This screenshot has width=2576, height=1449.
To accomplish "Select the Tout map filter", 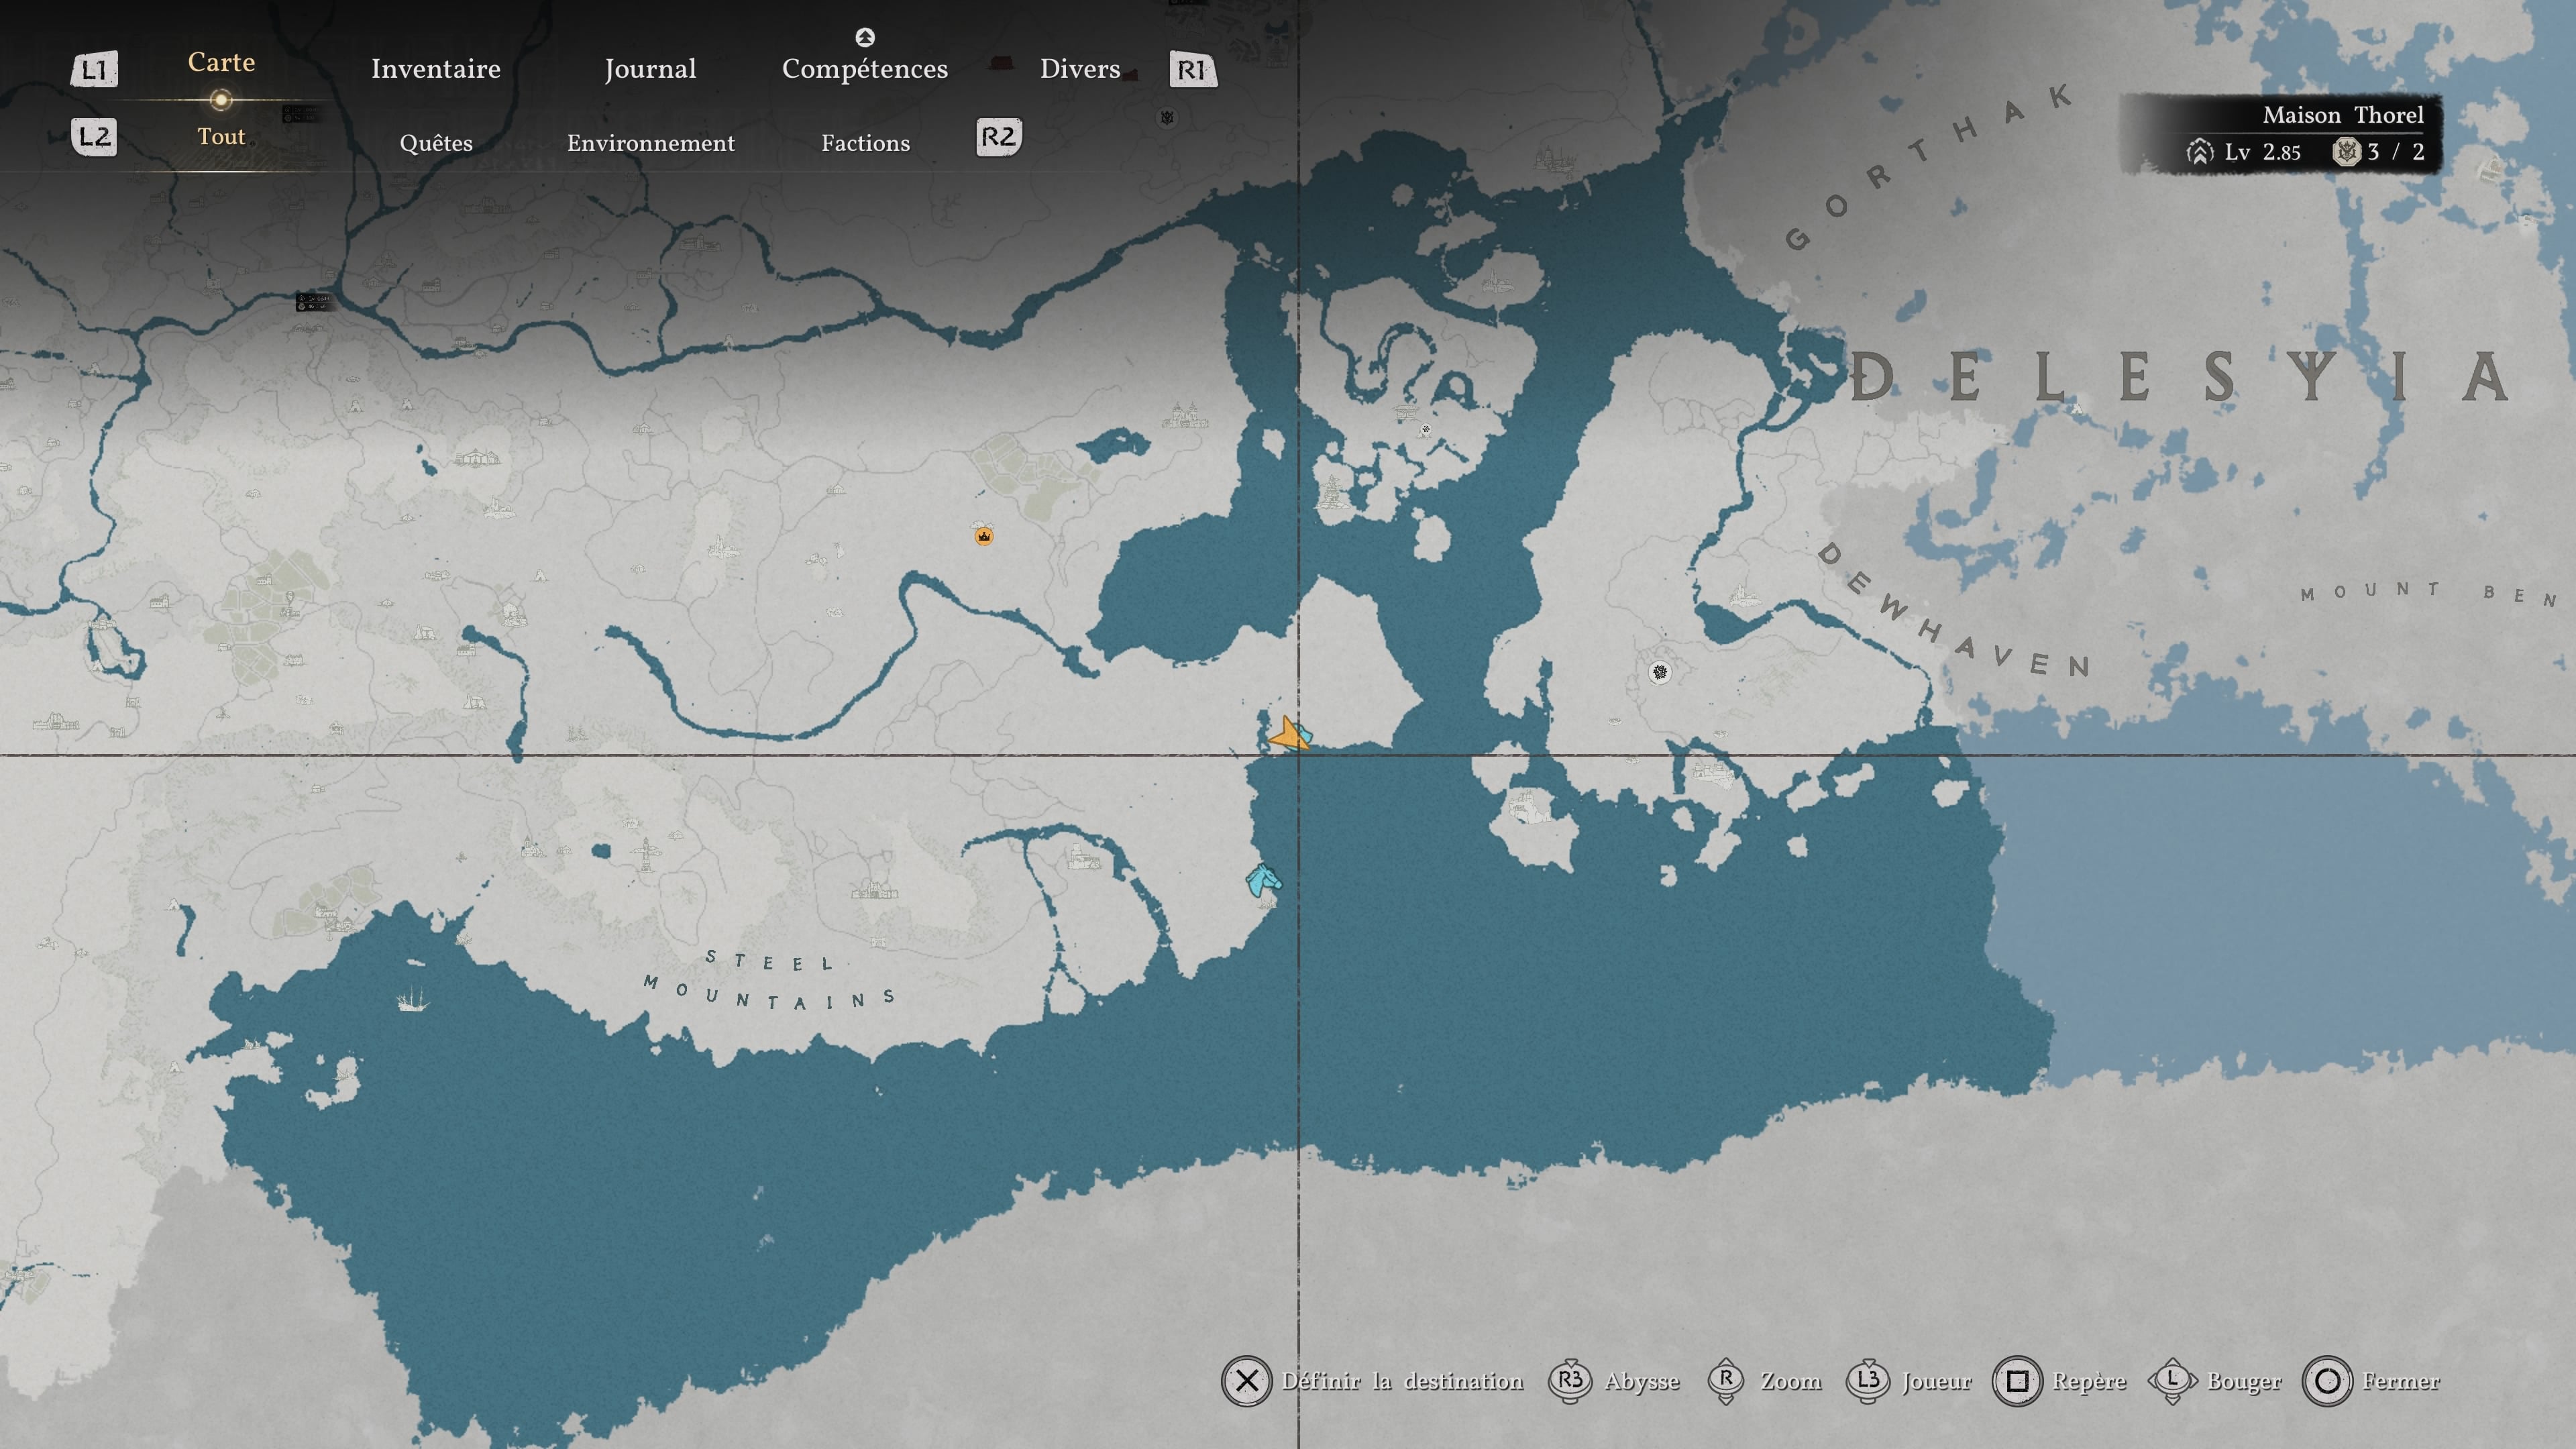I will (x=221, y=136).
